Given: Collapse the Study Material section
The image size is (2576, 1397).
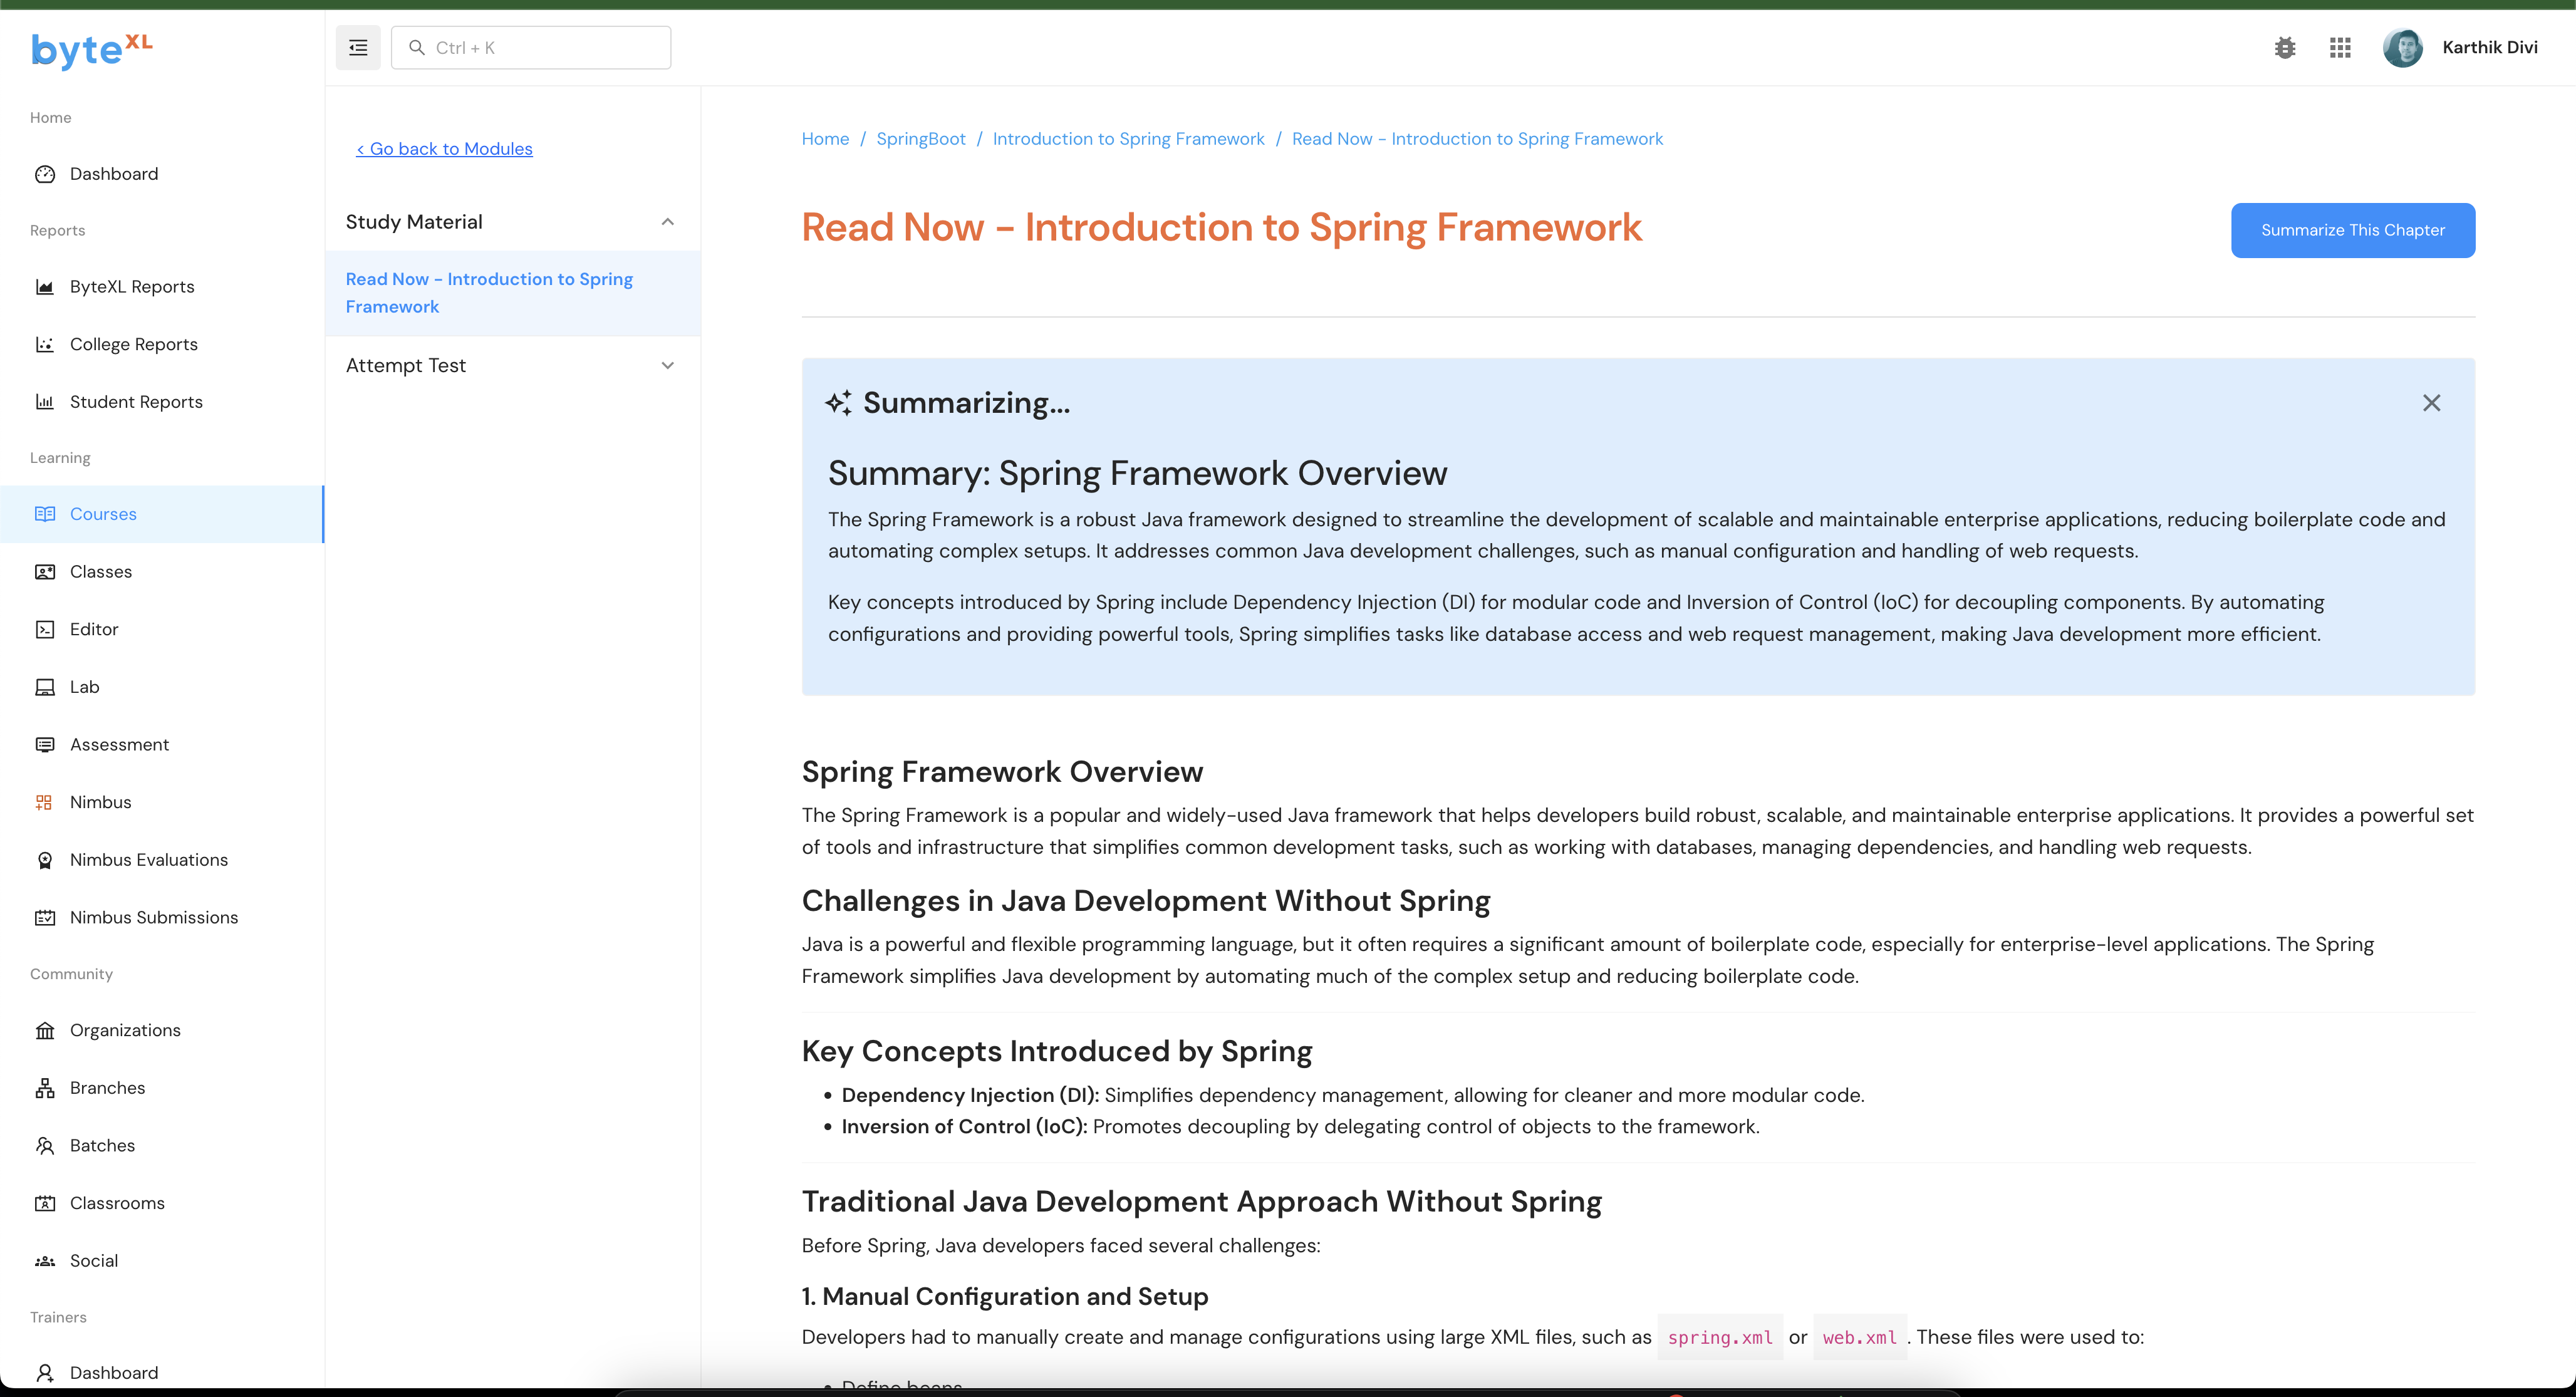Looking at the screenshot, I should coord(668,222).
